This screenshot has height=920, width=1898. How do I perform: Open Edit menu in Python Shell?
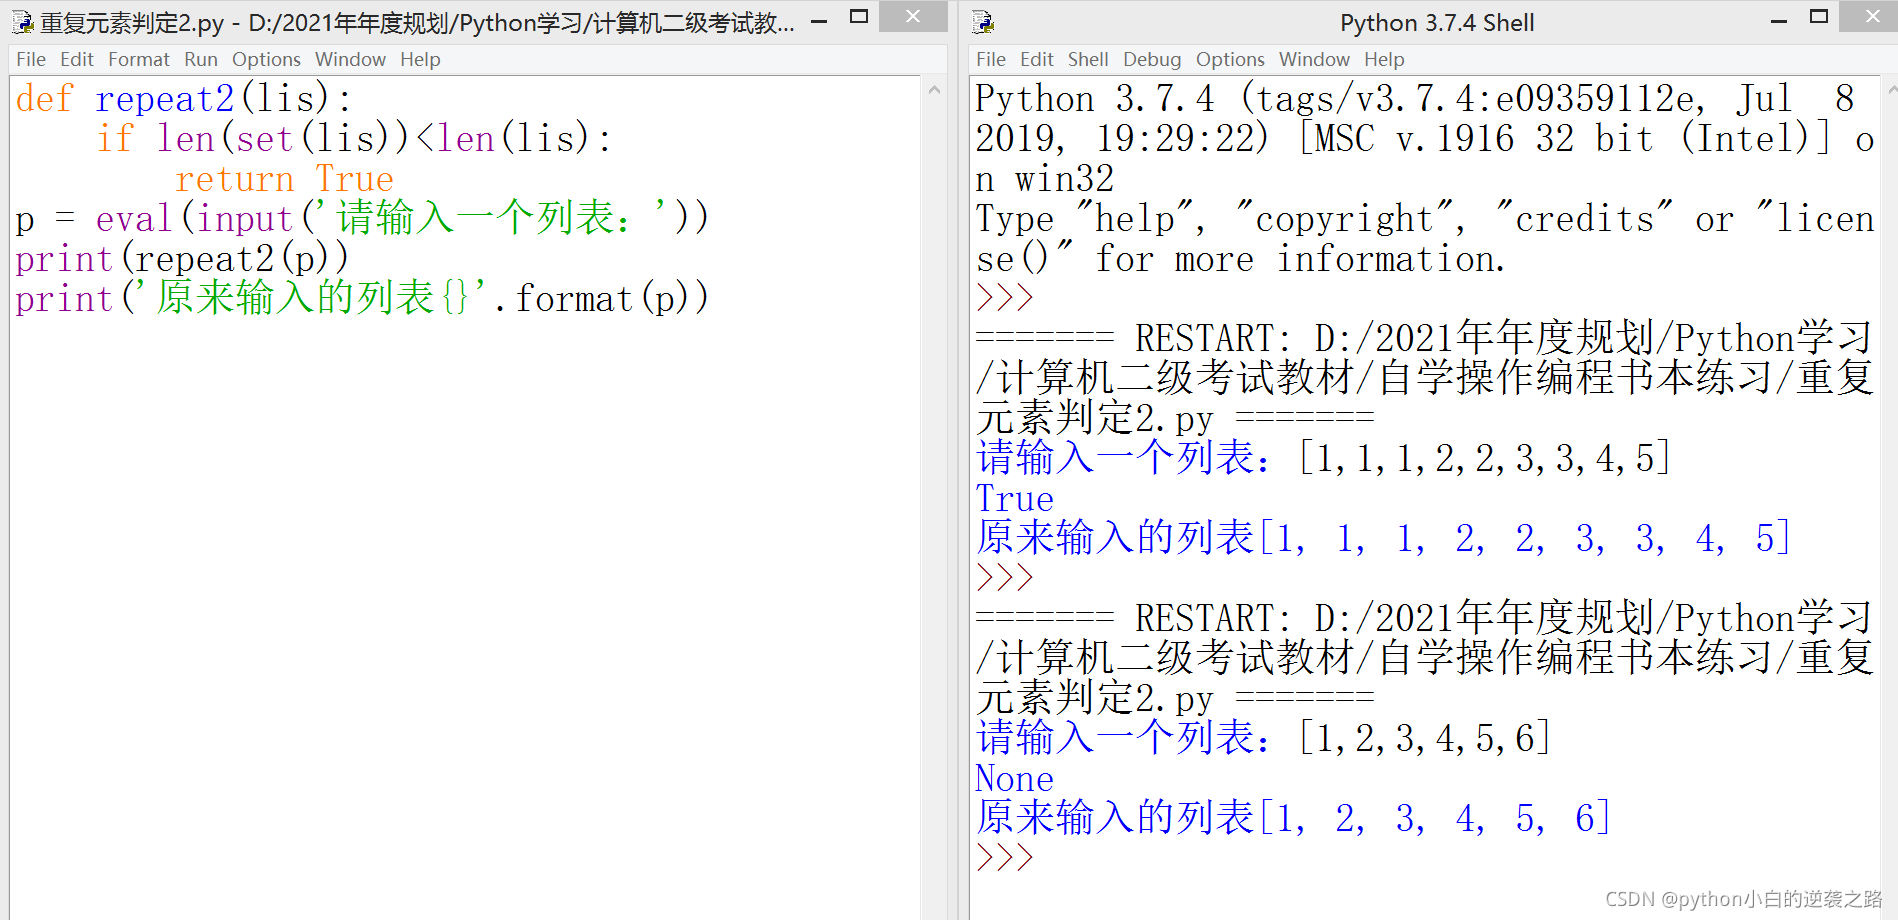(1037, 59)
